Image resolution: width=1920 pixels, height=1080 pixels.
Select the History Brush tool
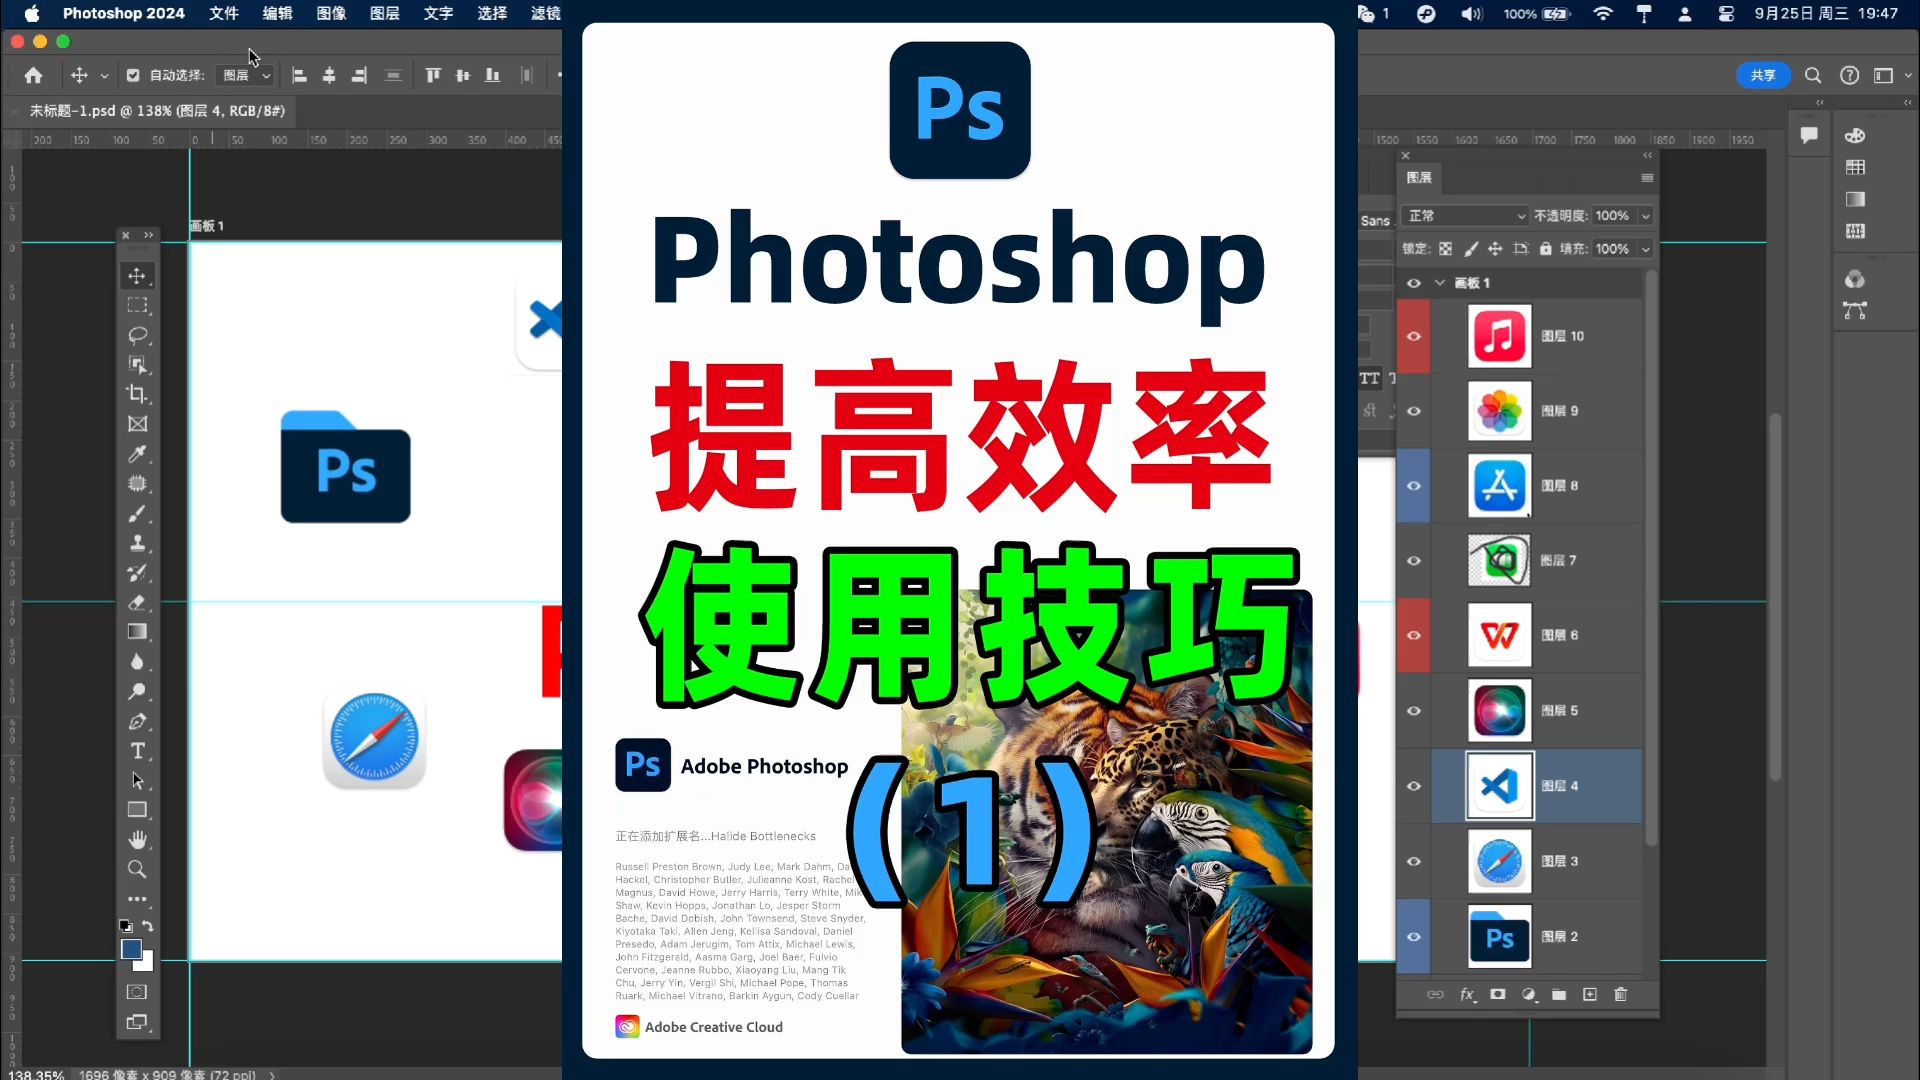(x=137, y=573)
